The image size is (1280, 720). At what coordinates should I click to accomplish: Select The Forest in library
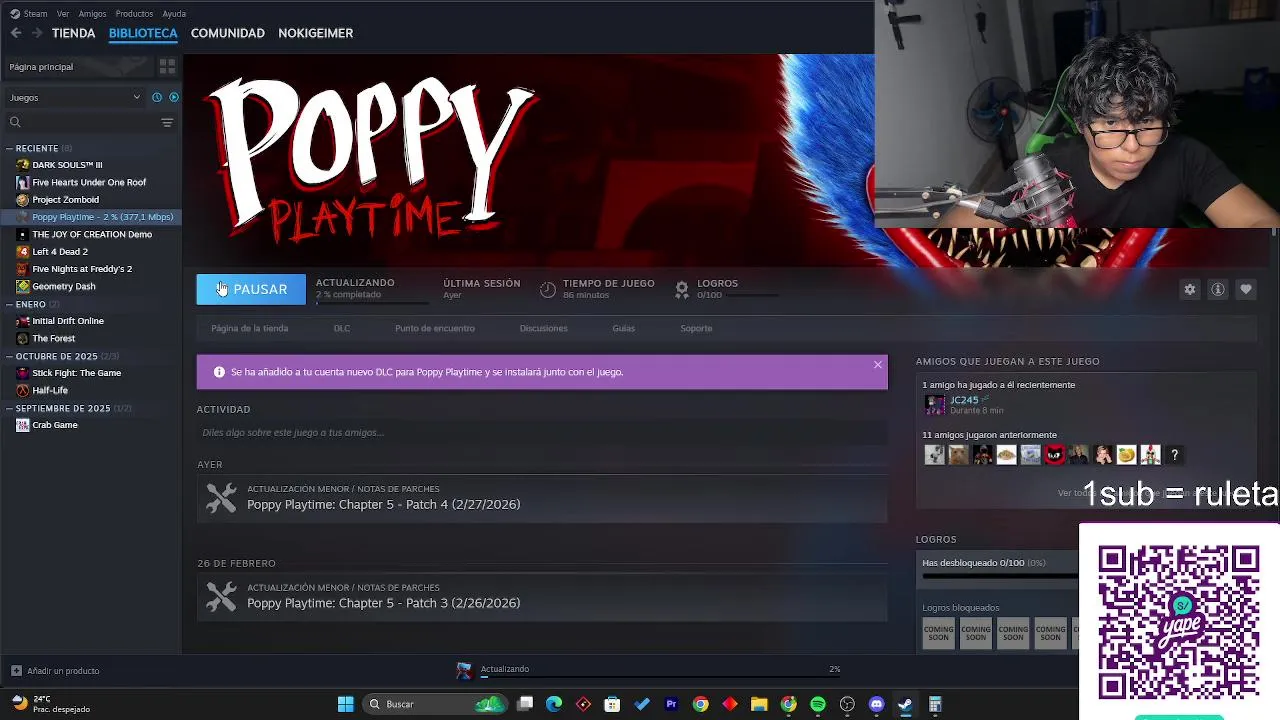point(91,338)
